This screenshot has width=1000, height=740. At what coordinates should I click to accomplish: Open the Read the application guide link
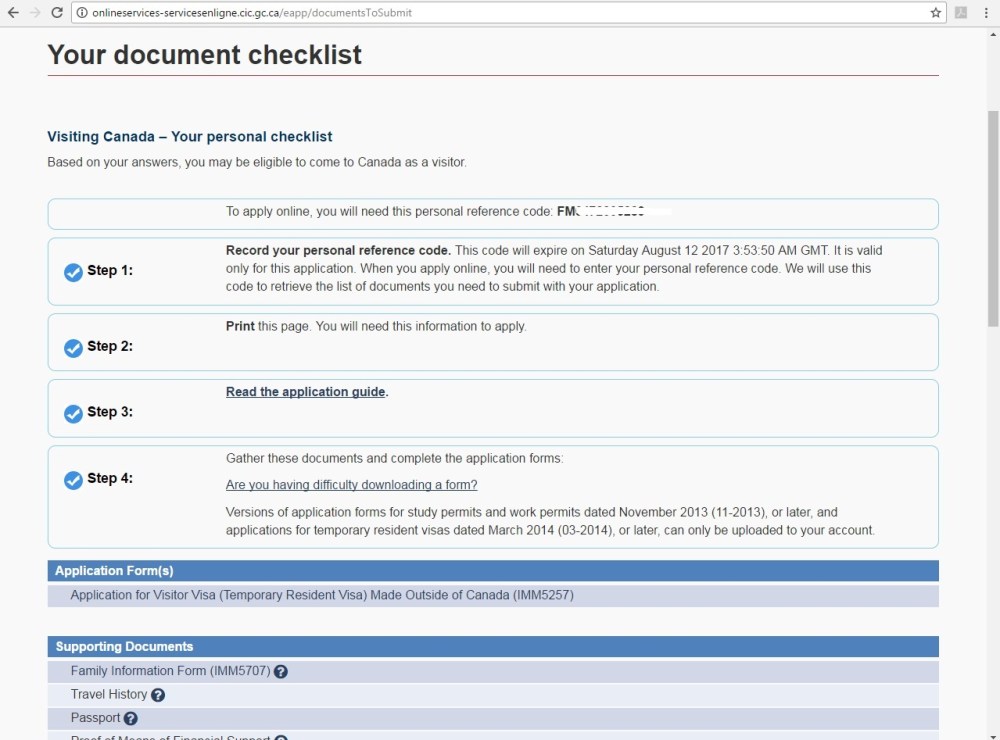coord(306,392)
